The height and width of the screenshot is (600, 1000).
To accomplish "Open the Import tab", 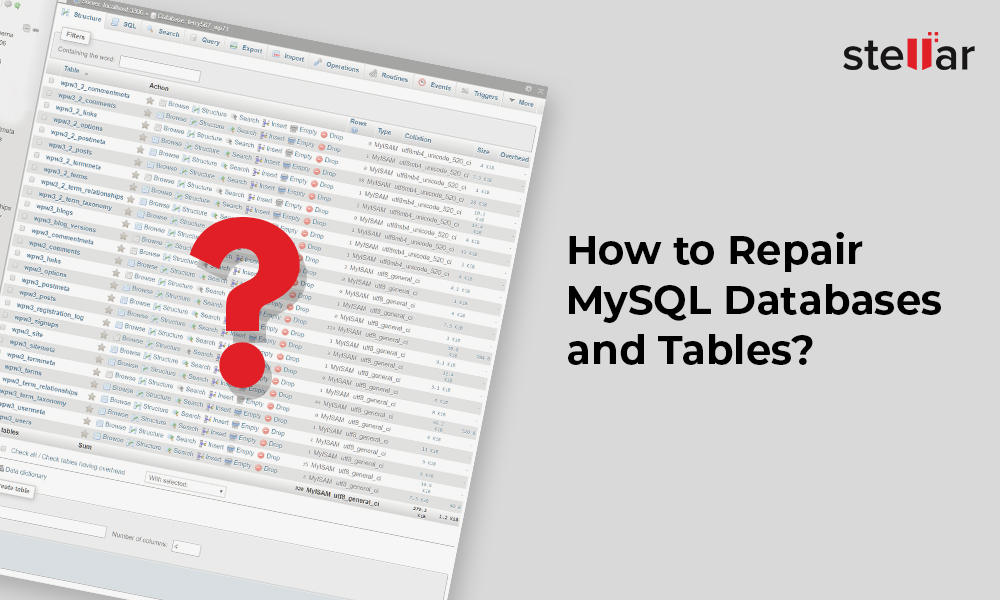I will click(x=288, y=57).
